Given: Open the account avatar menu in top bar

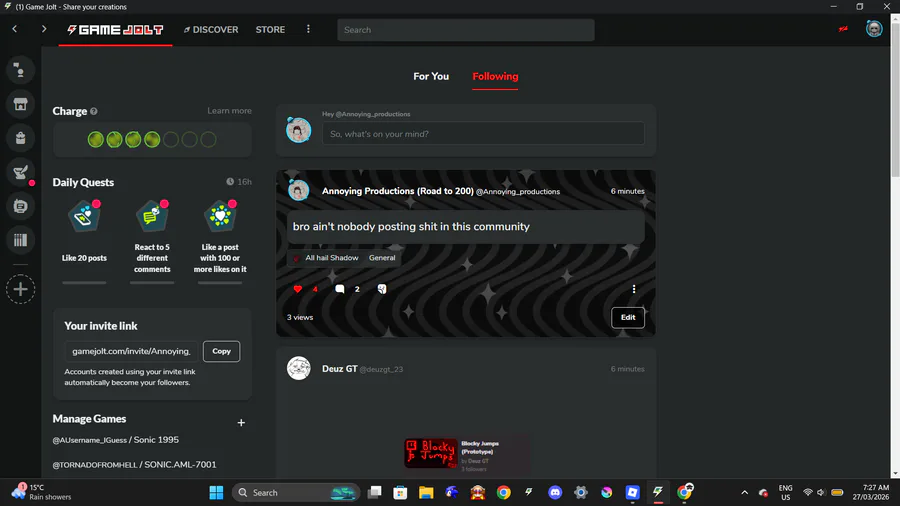Looking at the screenshot, I should (874, 29).
